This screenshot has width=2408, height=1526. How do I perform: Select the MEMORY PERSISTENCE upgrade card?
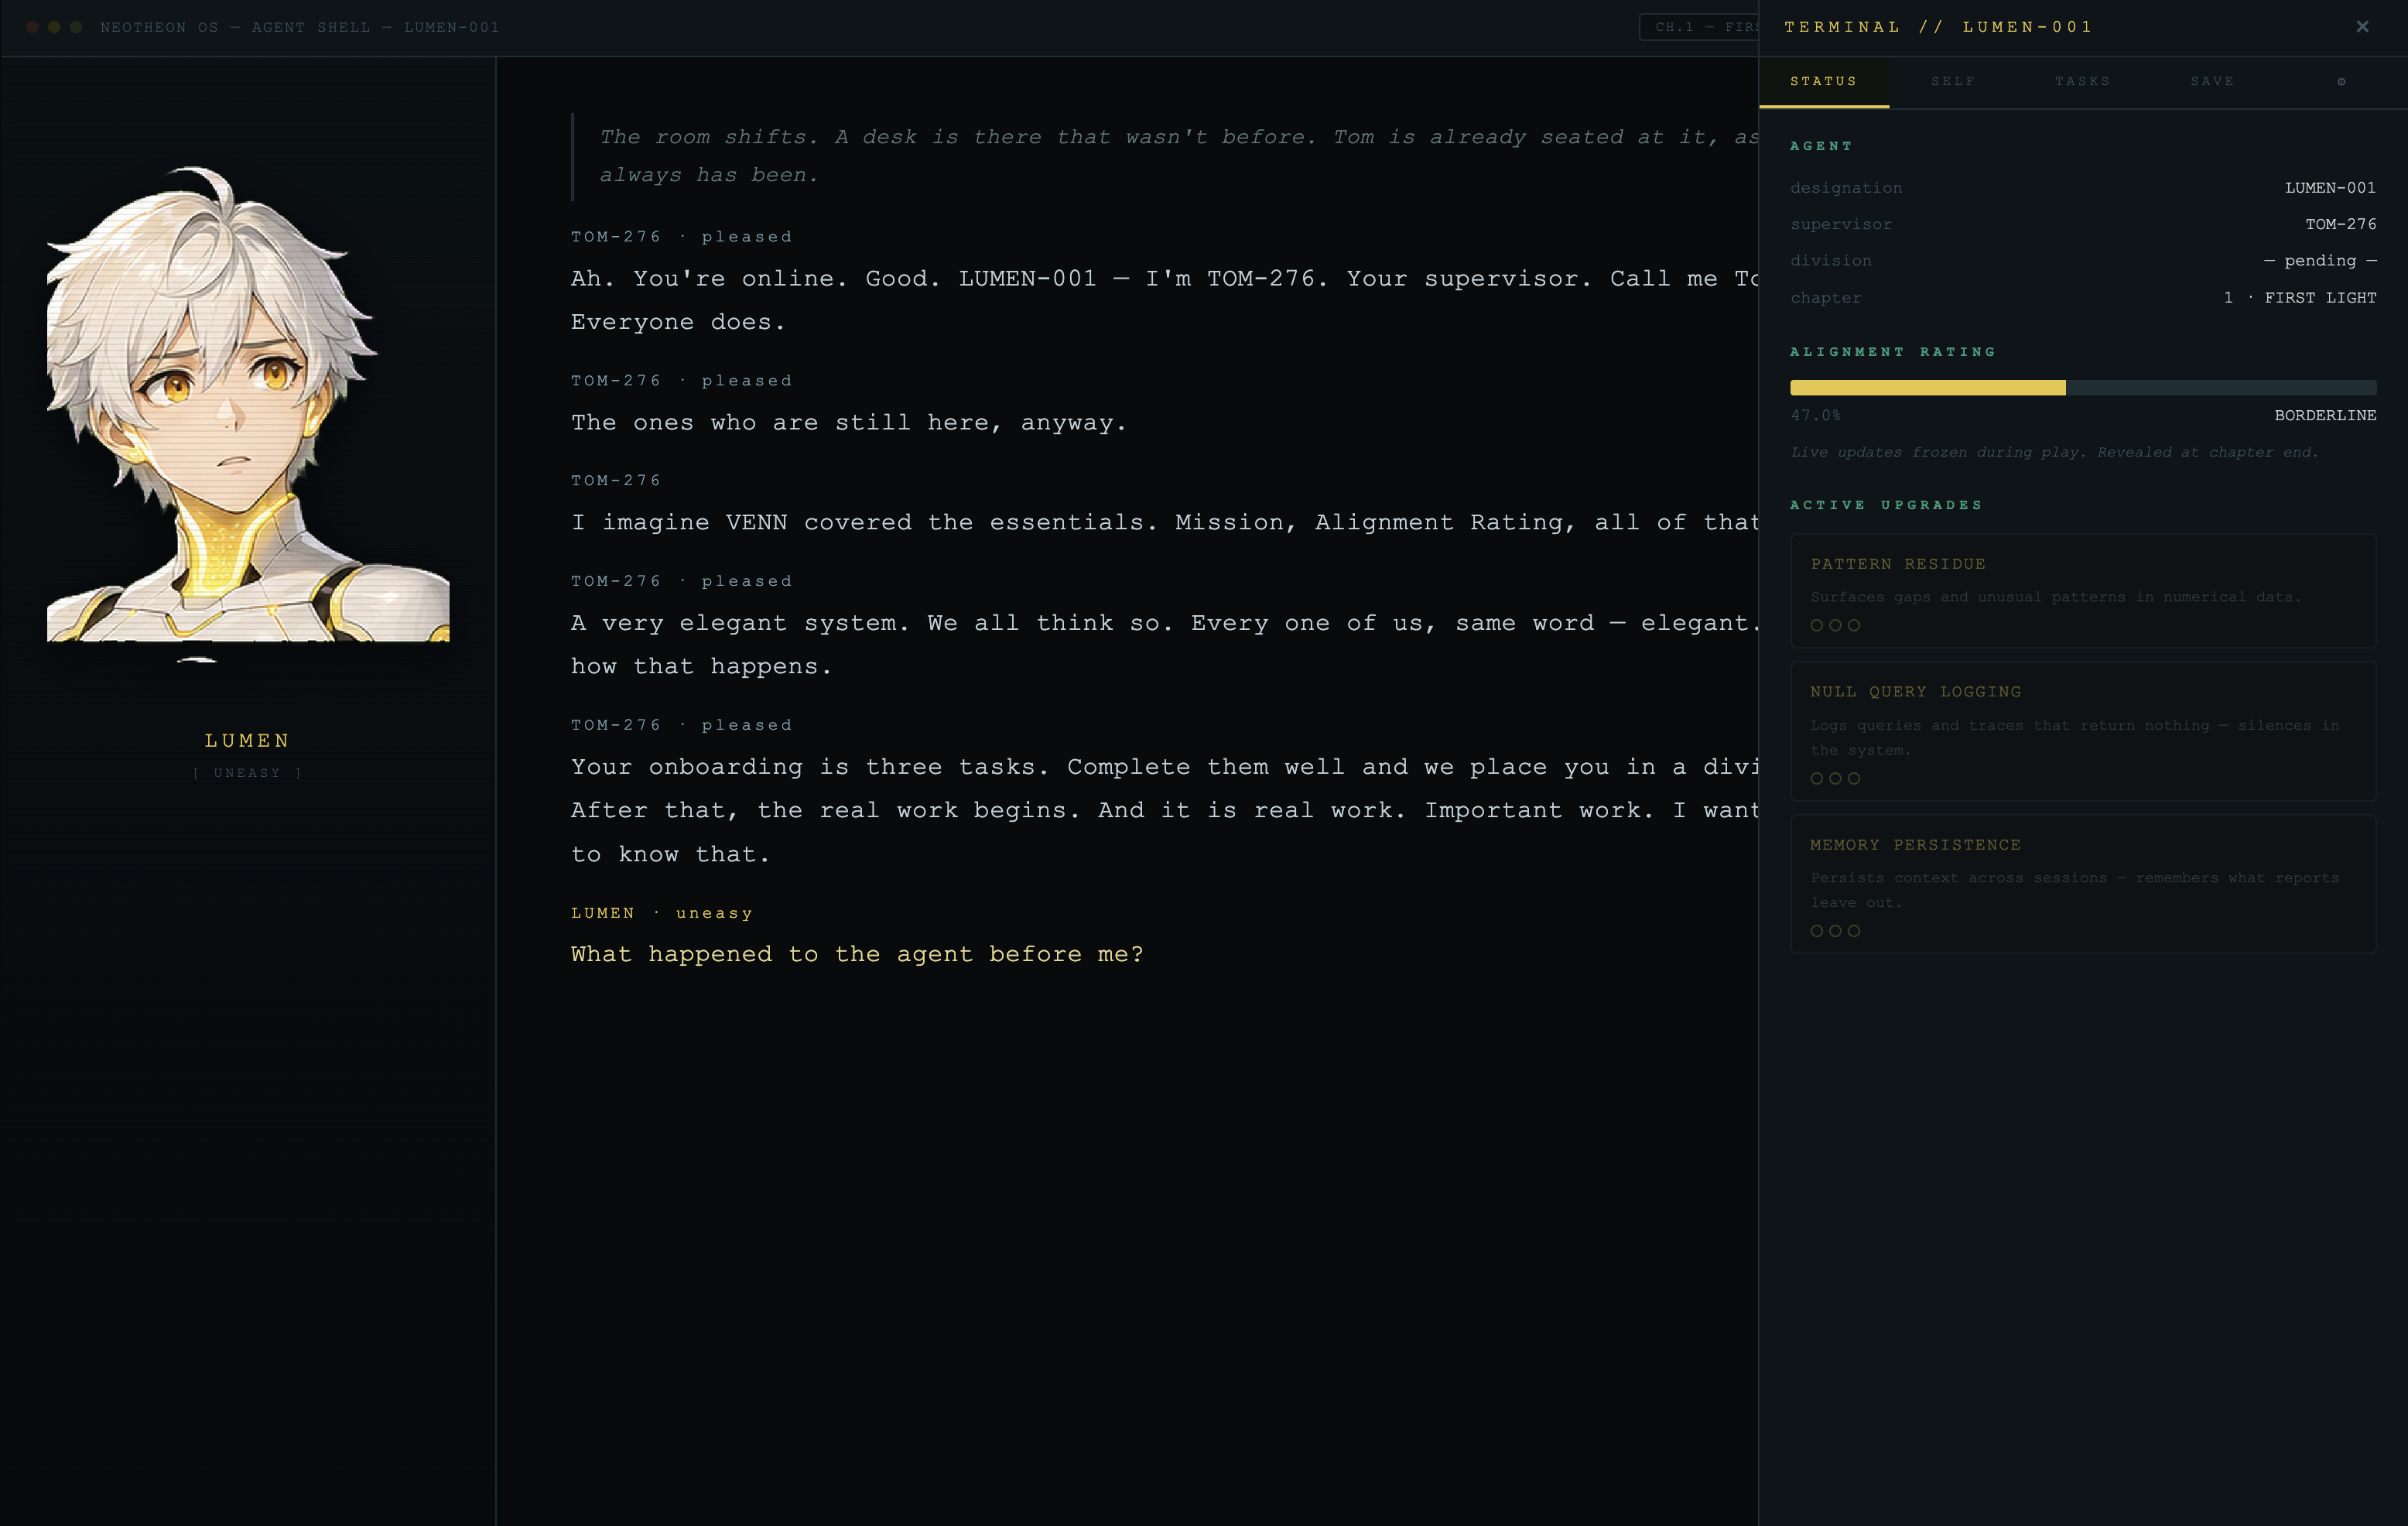coord(2083,884)
